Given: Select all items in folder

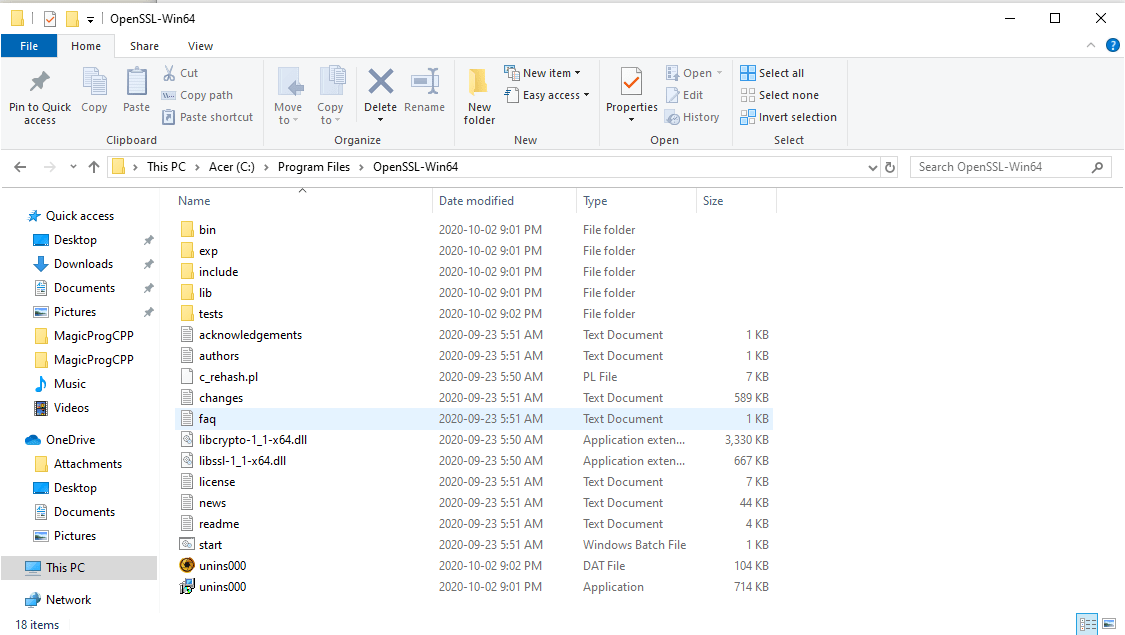Looking at the screenshot, I should (x=772, y=73).
